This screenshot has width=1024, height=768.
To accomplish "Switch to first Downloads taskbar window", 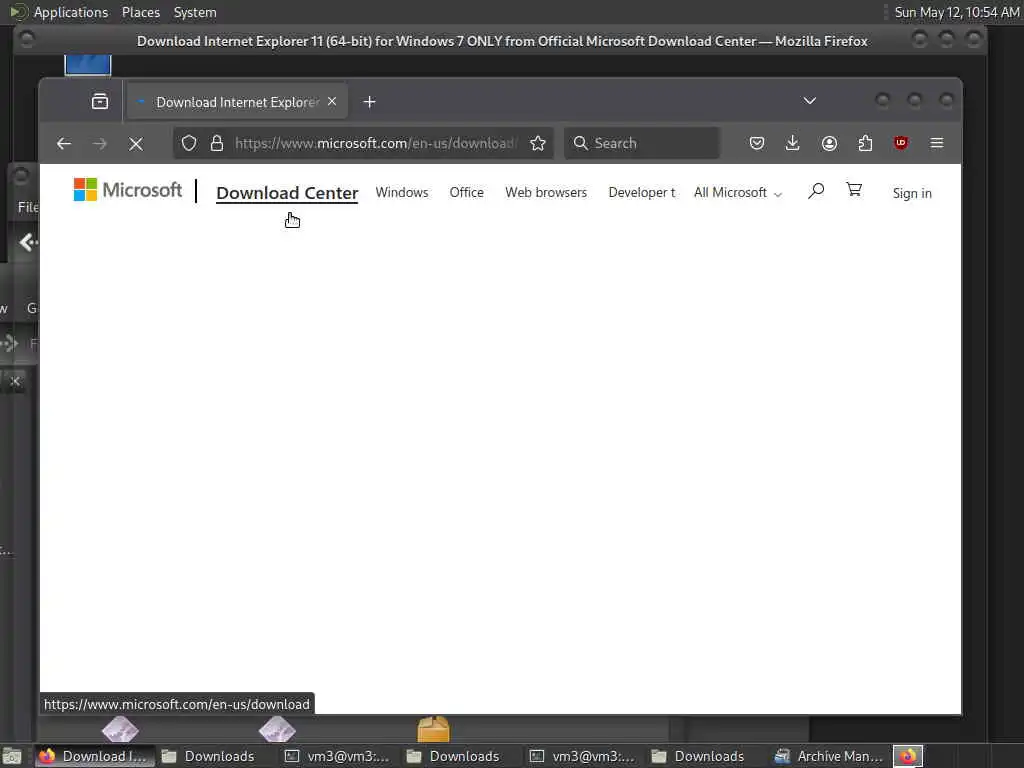I will (x=210, y=756).
